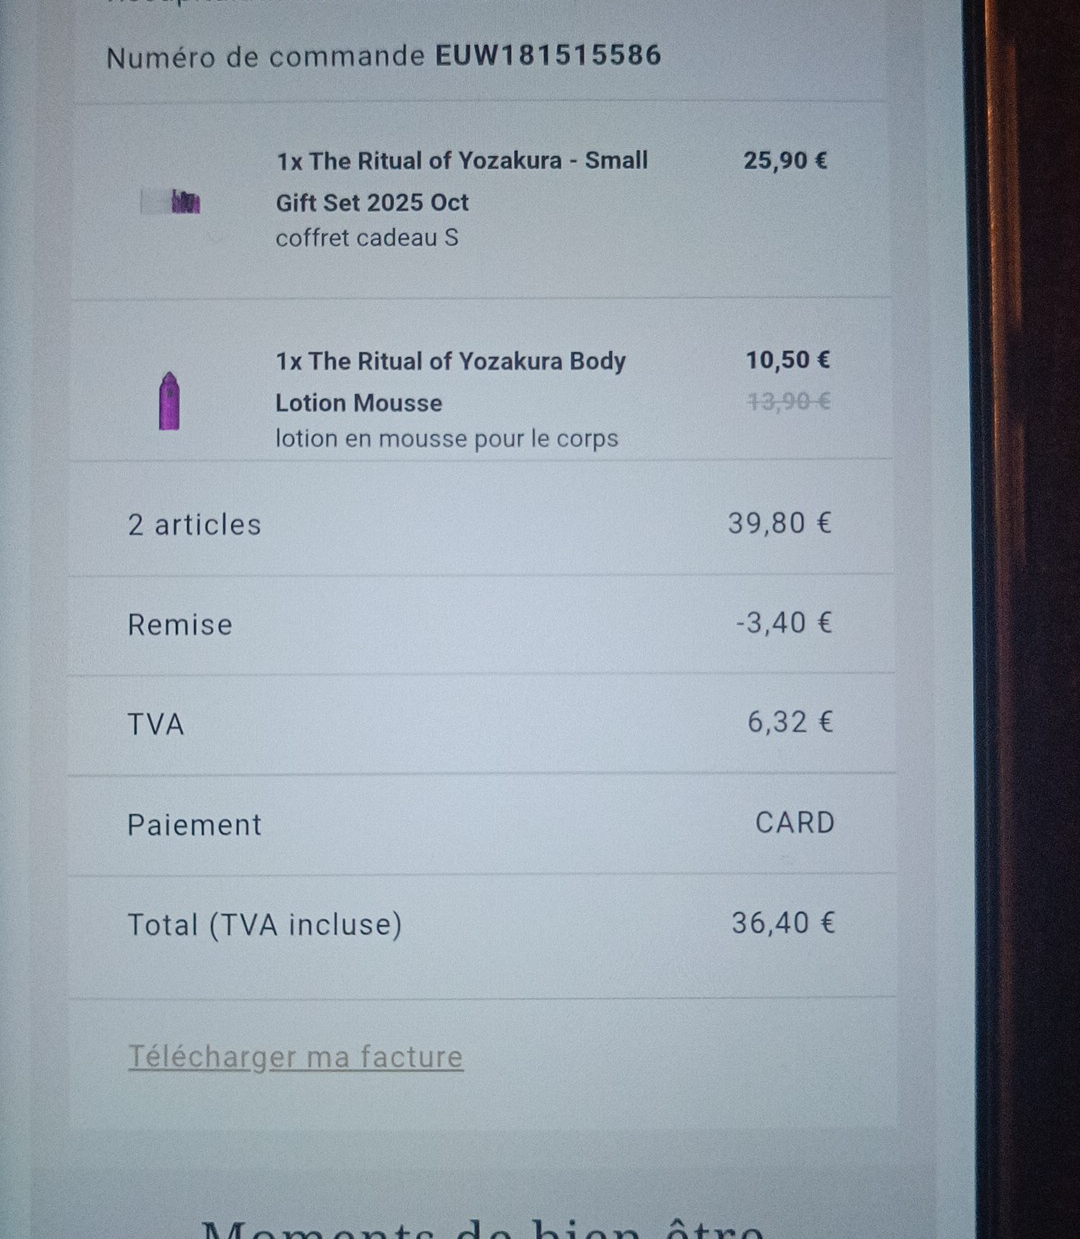Click the 2 articles row label
The image size is (1080, 1239).
pyautogui.click(x=194, y=525)
